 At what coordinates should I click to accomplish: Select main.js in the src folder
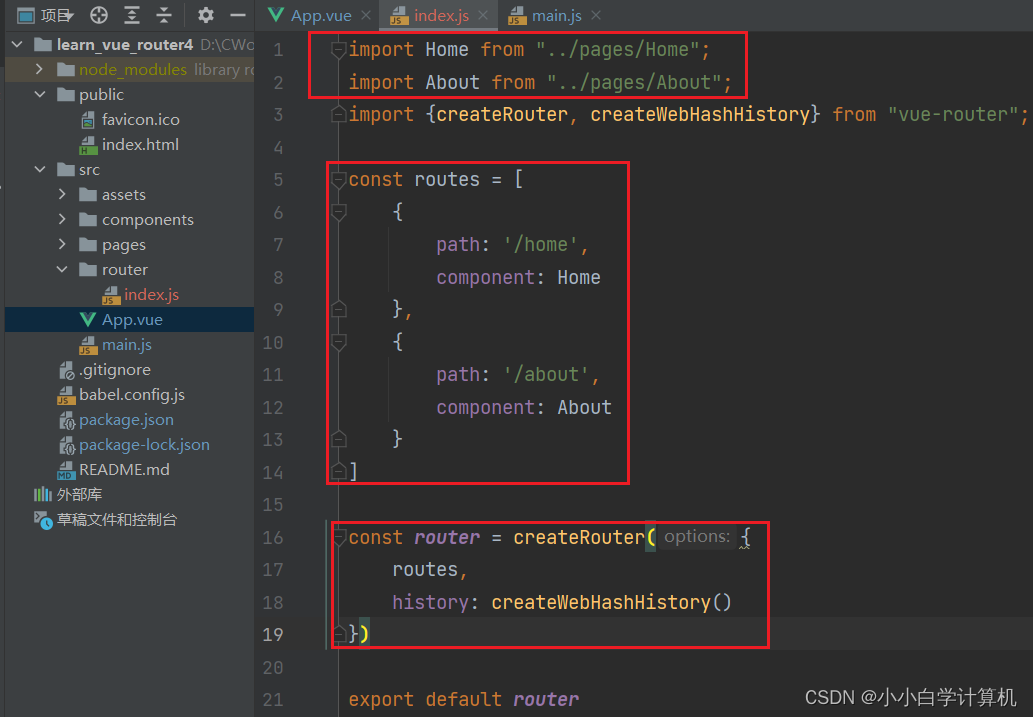[126, 345]
